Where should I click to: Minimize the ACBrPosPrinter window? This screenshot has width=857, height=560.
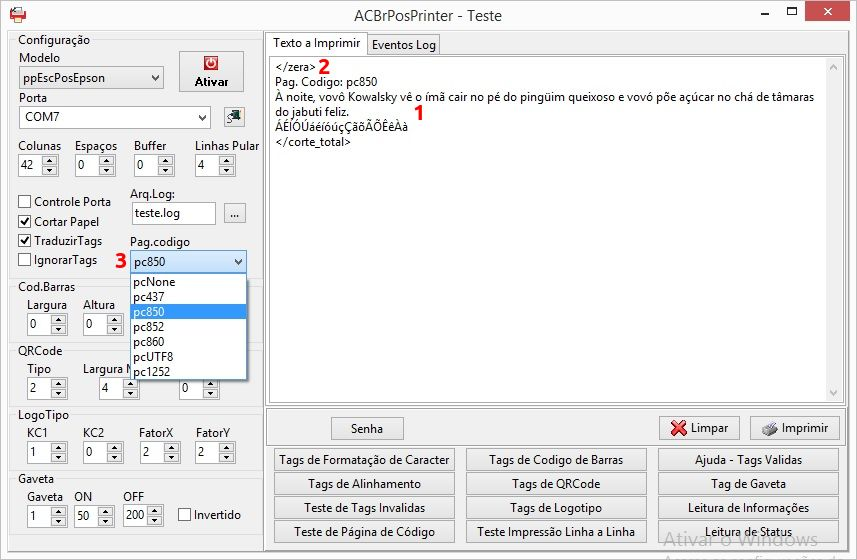pos(765,12)
